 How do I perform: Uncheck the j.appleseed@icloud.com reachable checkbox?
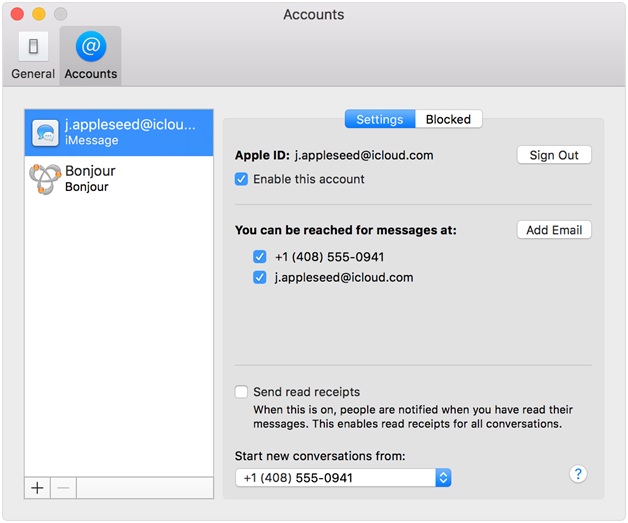(x=260, y=277)
